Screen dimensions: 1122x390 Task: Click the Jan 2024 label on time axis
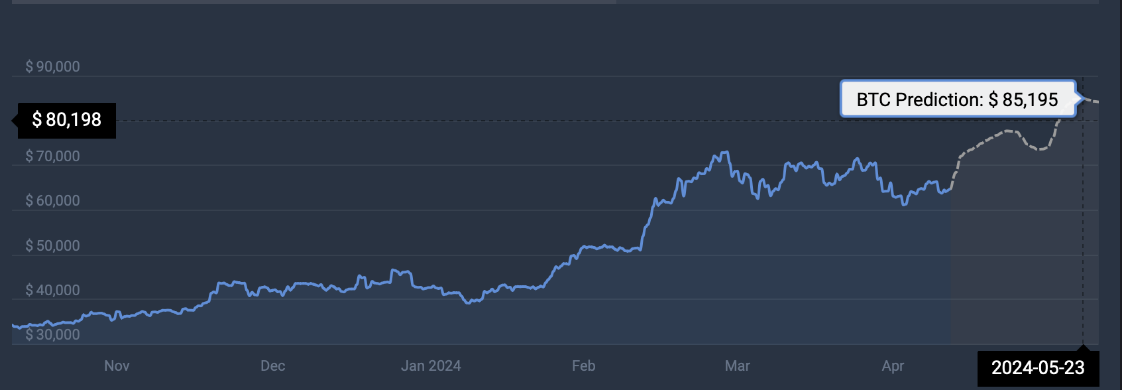tap(431, 366)
